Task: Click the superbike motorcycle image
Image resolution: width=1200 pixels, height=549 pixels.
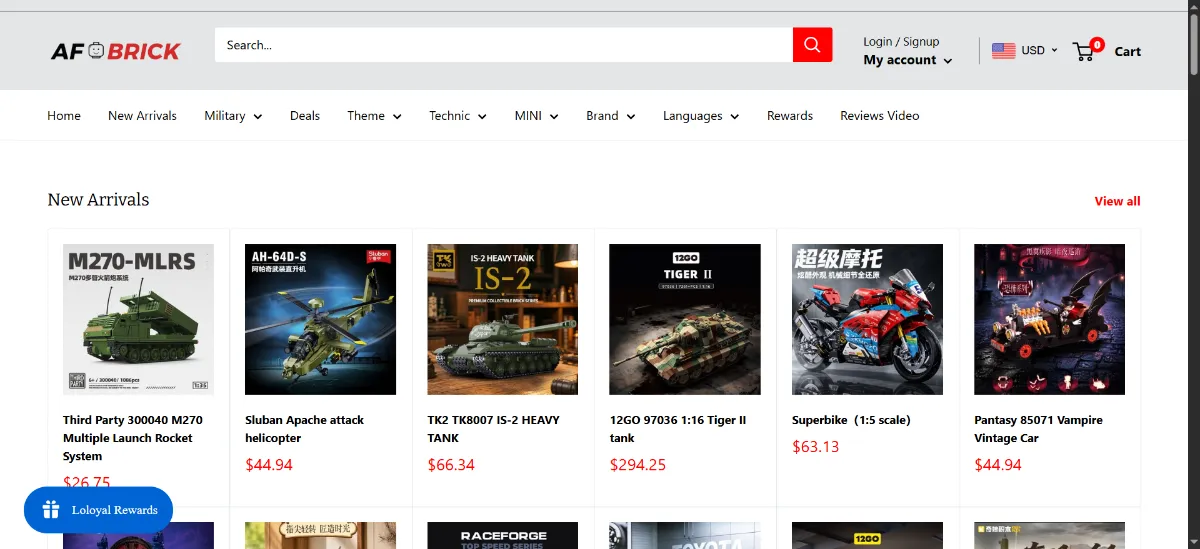Action: (x=867, y=319)
